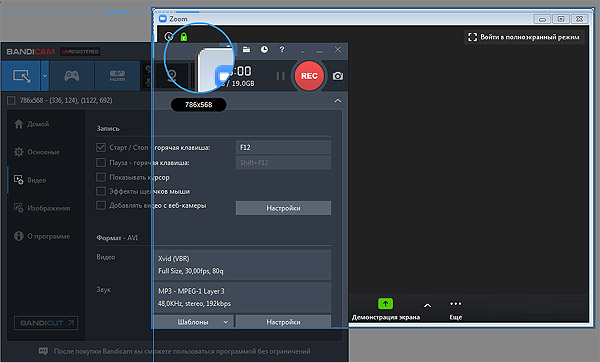Open the screen recording mode dropdown arrow

[x=45, y=76]
